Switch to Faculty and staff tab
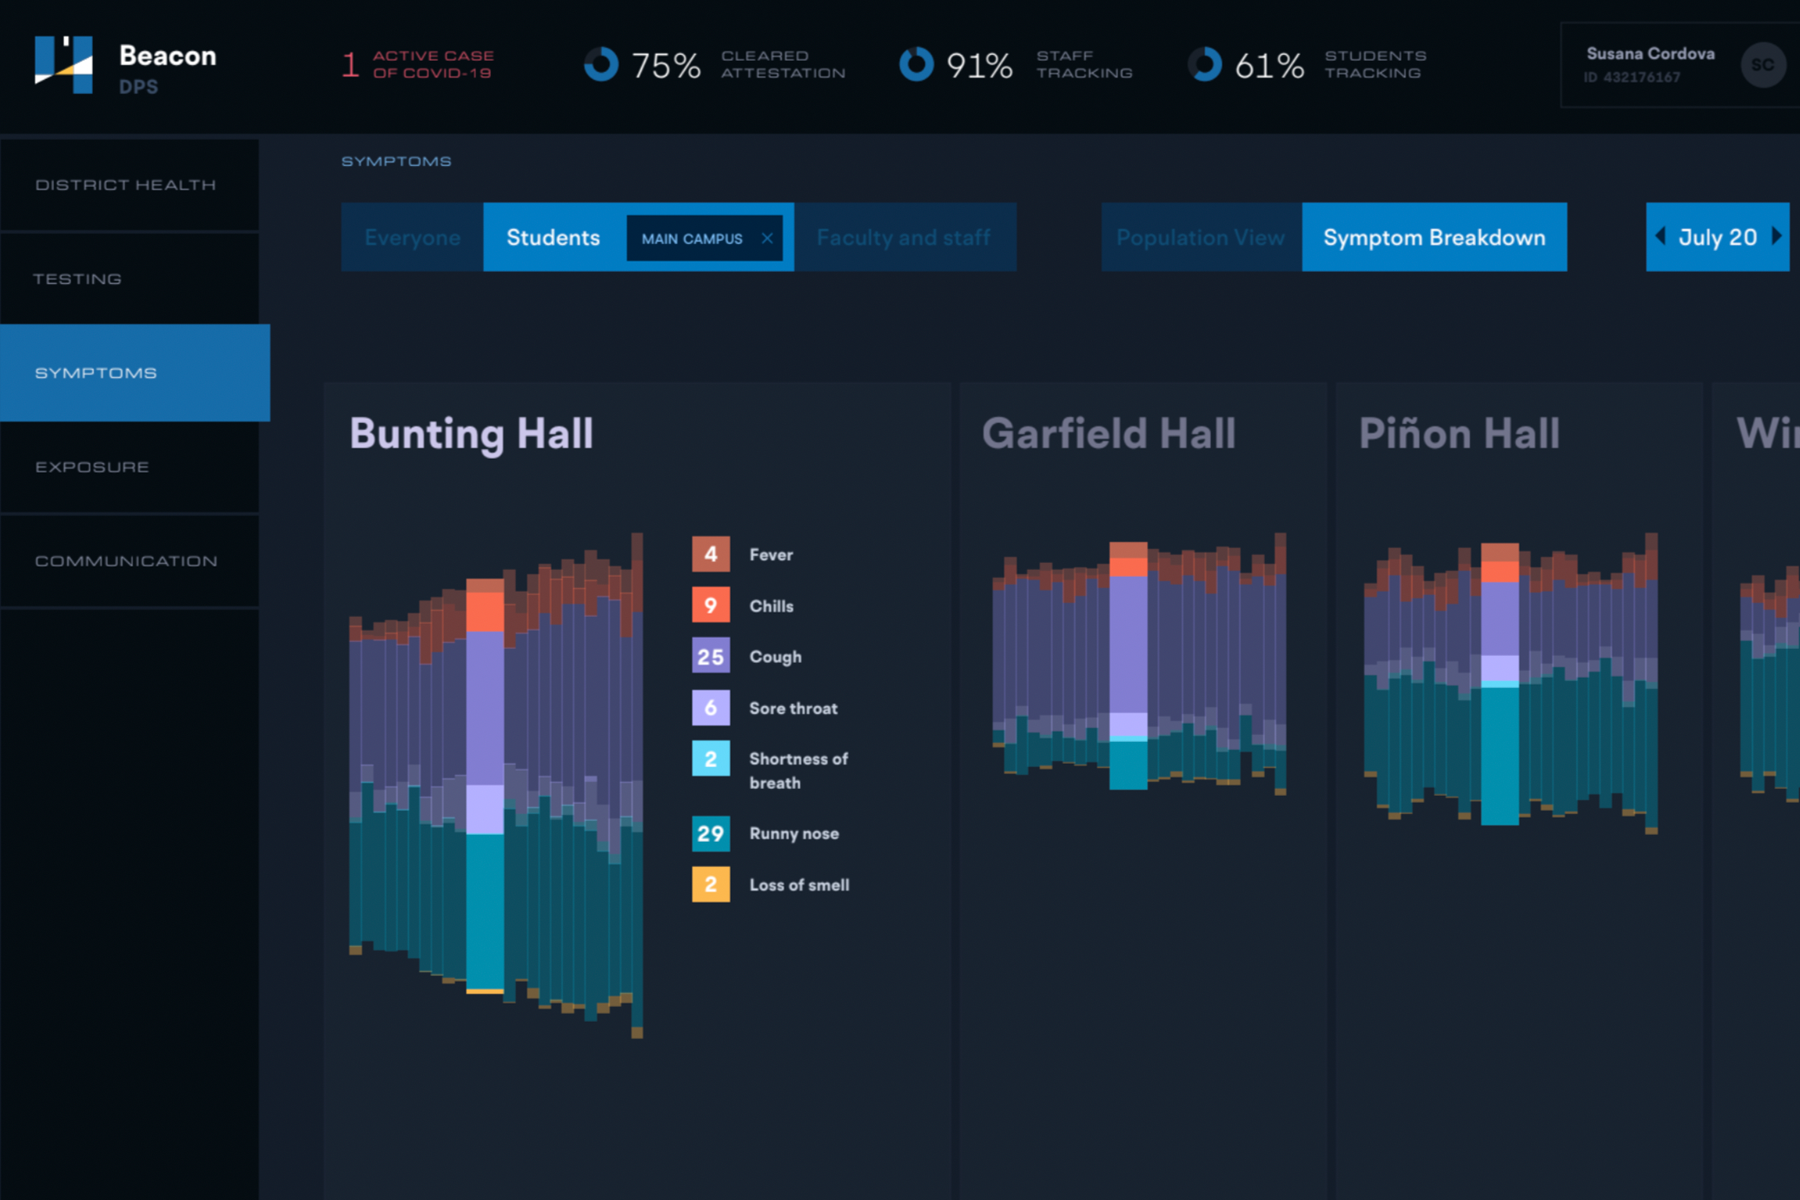 coord(904,237)
